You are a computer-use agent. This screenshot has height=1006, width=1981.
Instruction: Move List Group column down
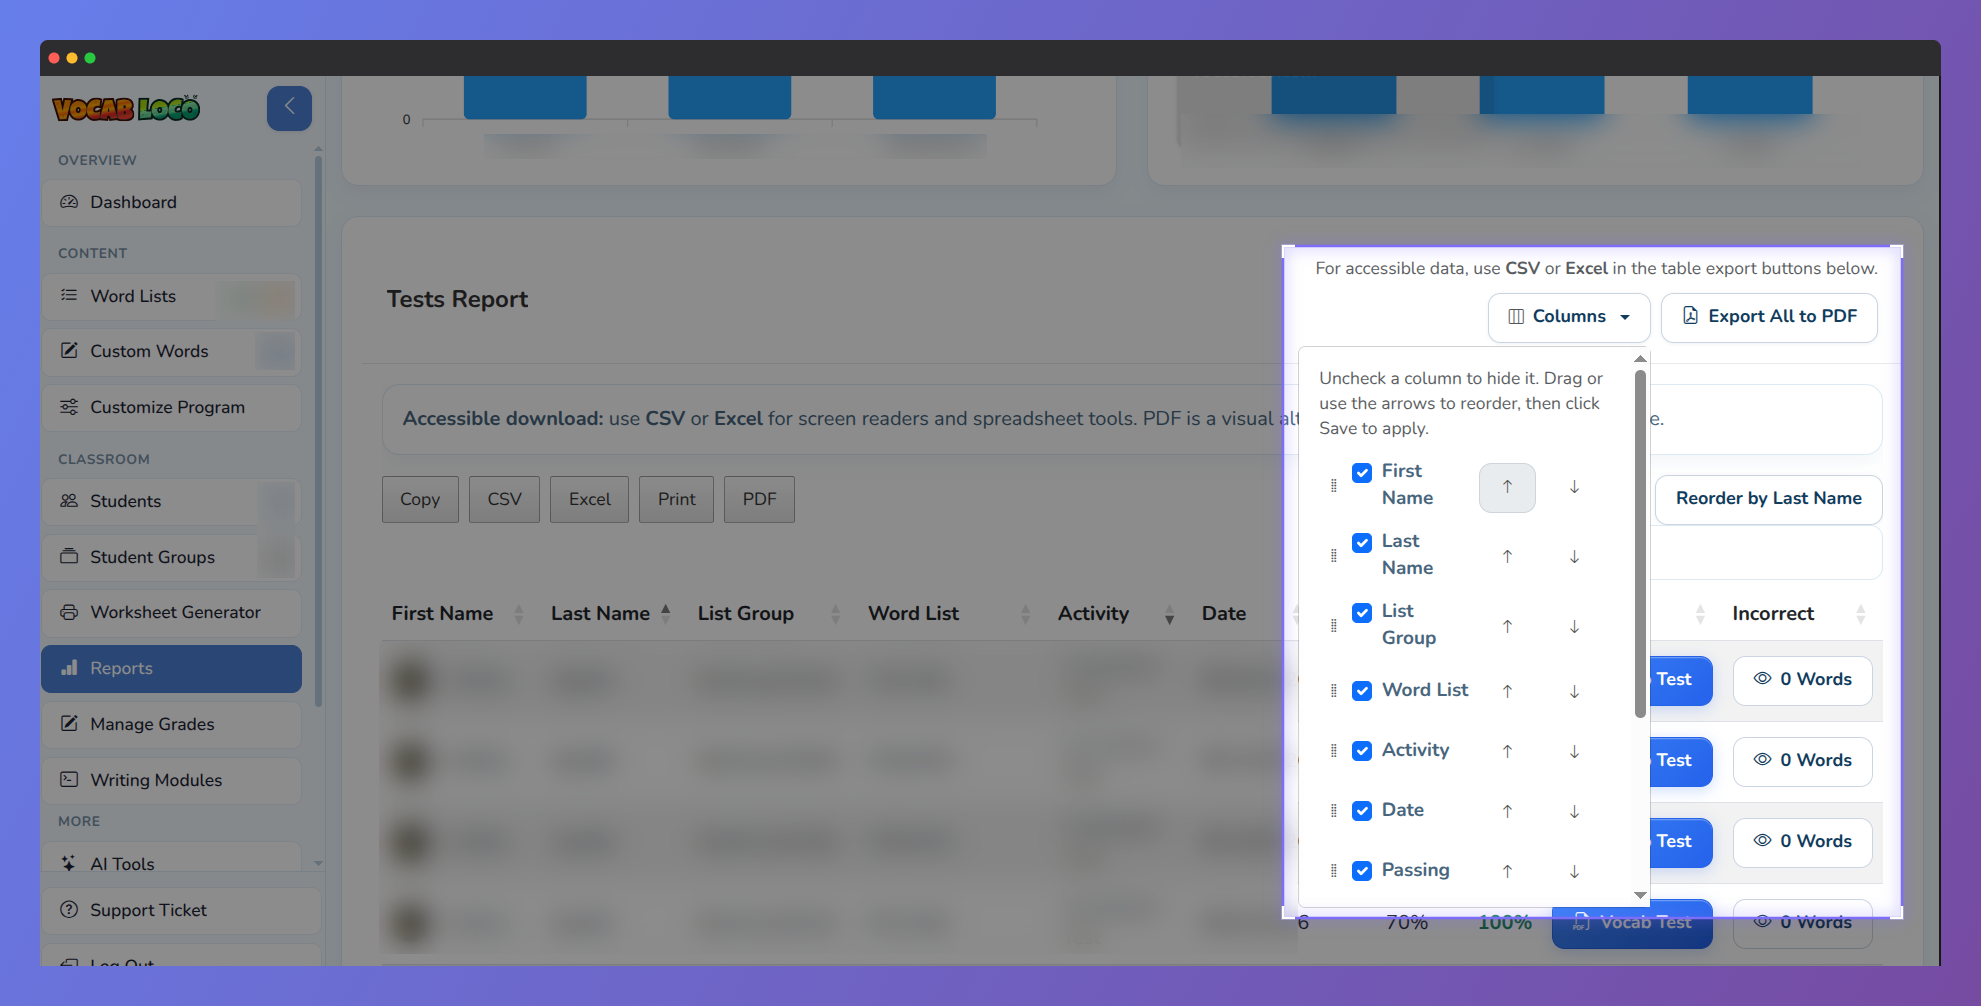(1574, 627)
